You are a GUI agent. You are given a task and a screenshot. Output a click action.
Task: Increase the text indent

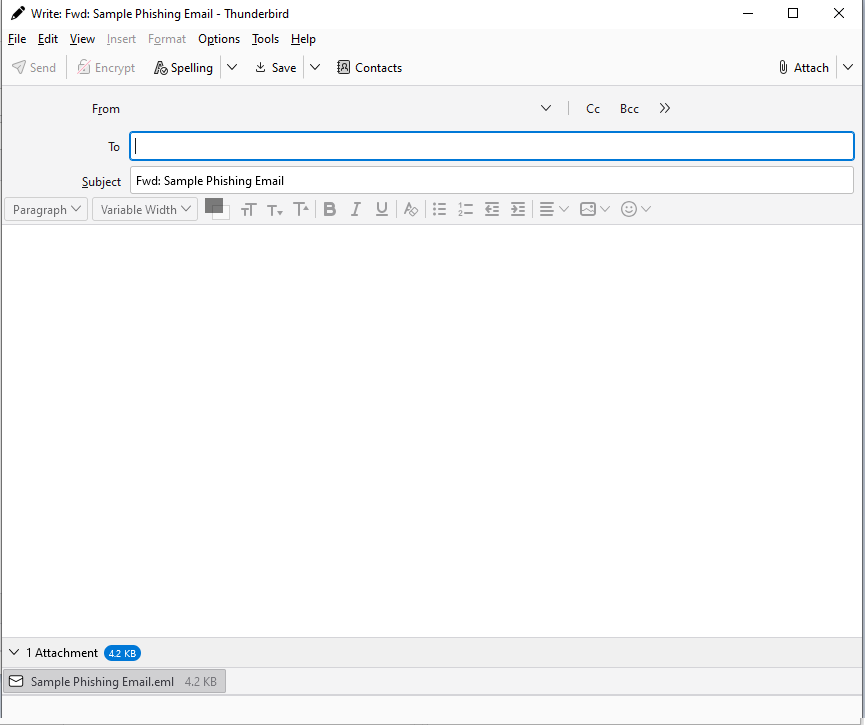coord(517,209)
